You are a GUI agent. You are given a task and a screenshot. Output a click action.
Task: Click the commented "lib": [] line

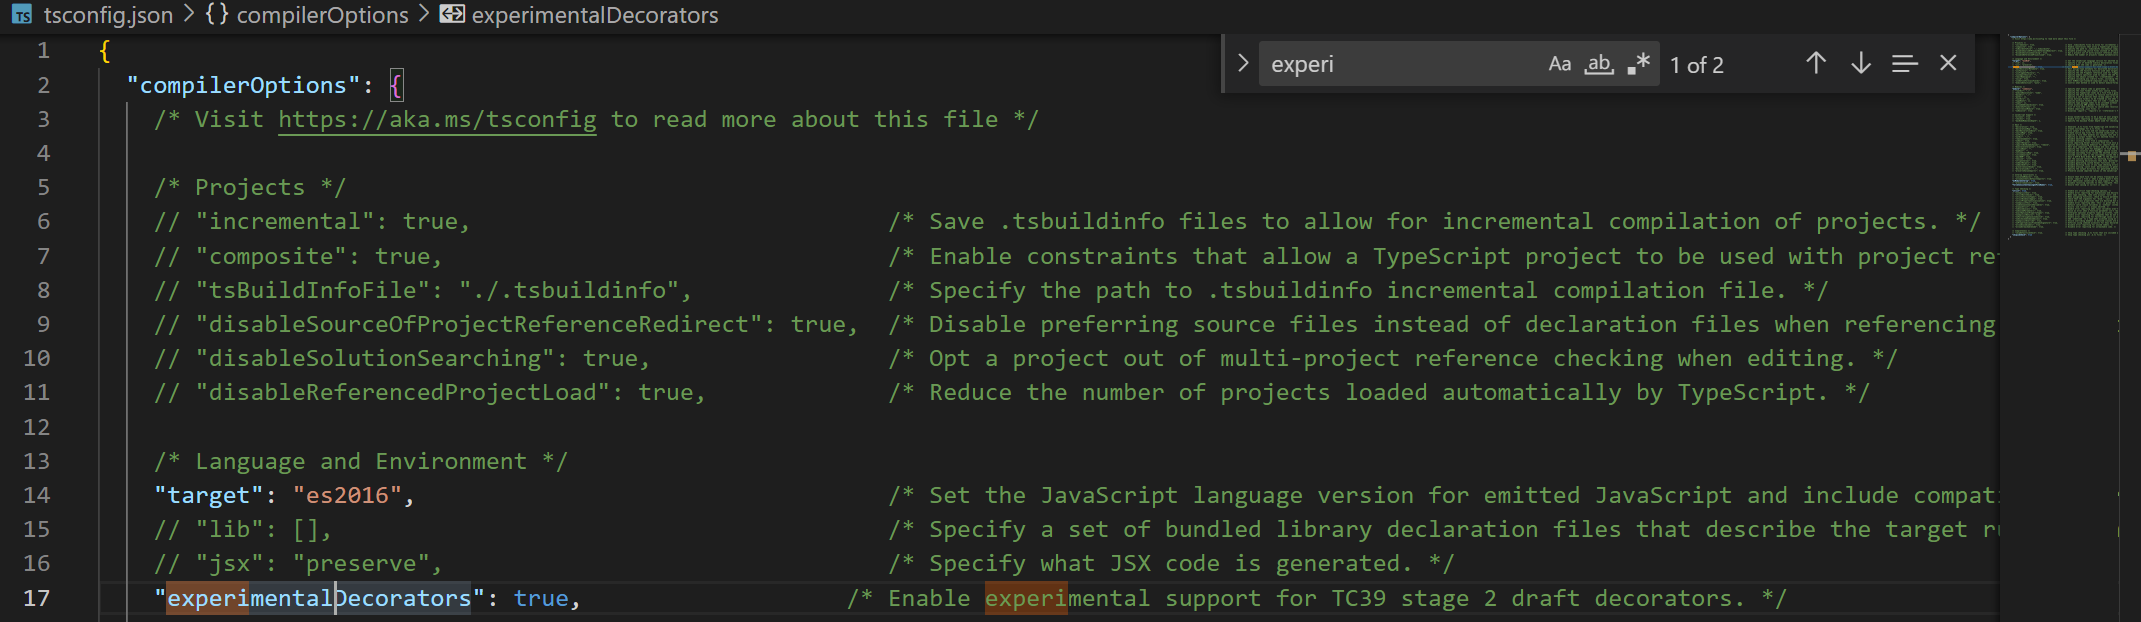pos(243,529)
